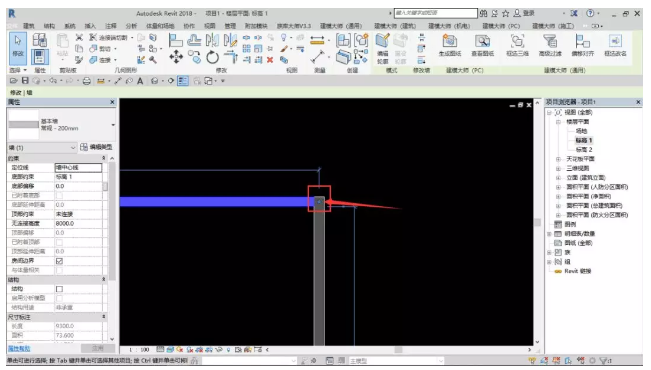
Task: Choose the Rotate tool in Modify panel
Action: pos(212,57)
